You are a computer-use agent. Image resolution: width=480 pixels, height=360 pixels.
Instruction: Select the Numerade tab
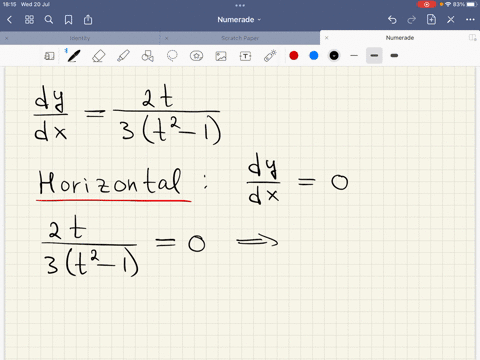pos(400,38)
